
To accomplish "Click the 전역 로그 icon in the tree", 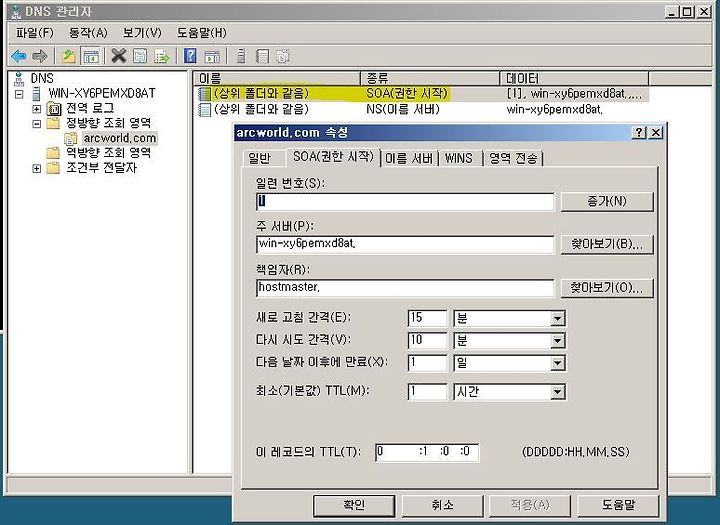I will click(x=54, y=108).
